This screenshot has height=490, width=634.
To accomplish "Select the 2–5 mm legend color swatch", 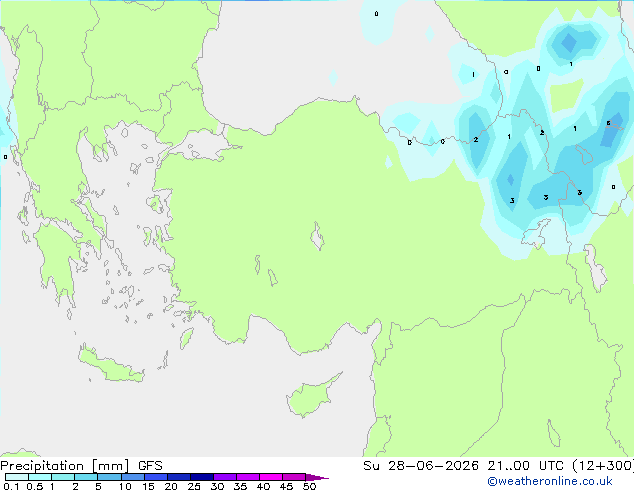I will (87, 477).
